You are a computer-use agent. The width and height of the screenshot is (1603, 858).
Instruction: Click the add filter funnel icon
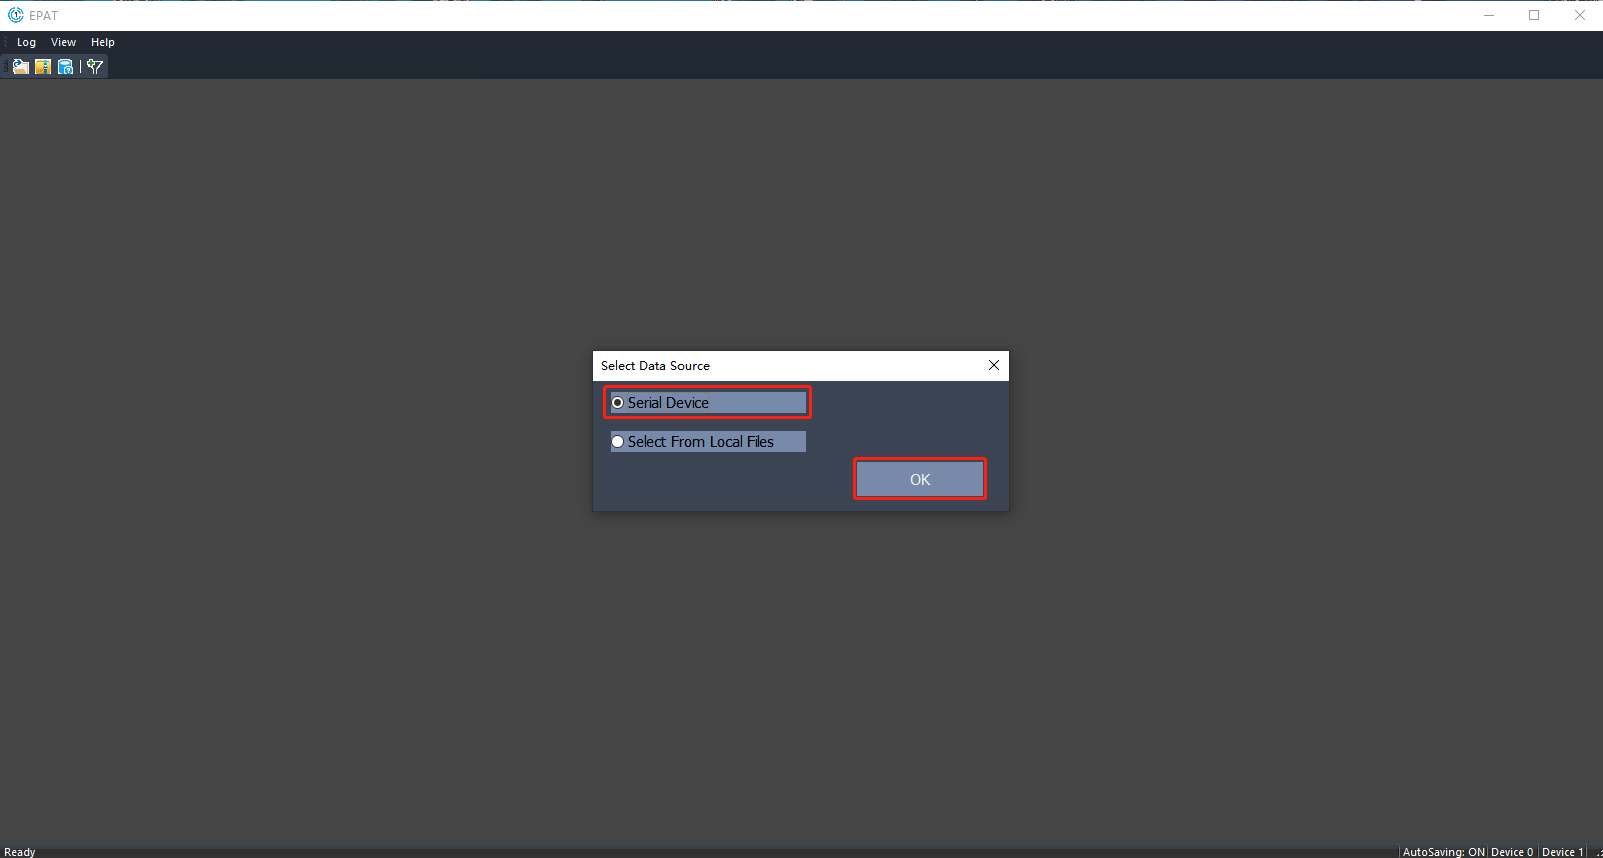coord(95,67)
